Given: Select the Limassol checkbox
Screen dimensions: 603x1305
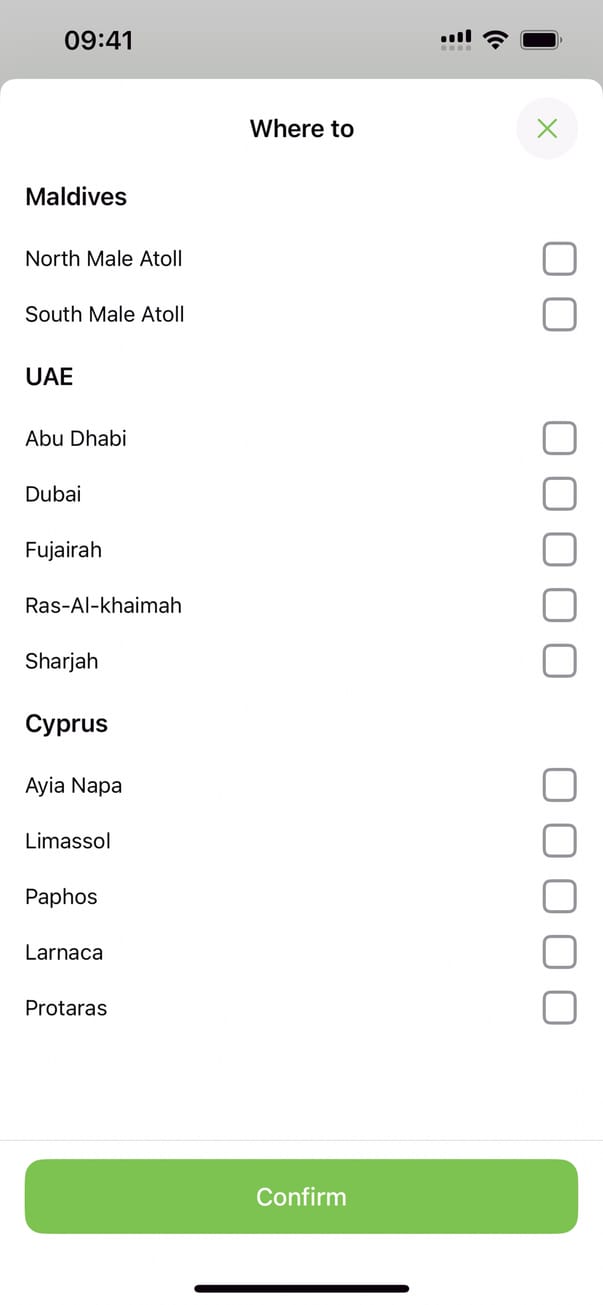Looking at the screenshot, I should pos(559,841).
